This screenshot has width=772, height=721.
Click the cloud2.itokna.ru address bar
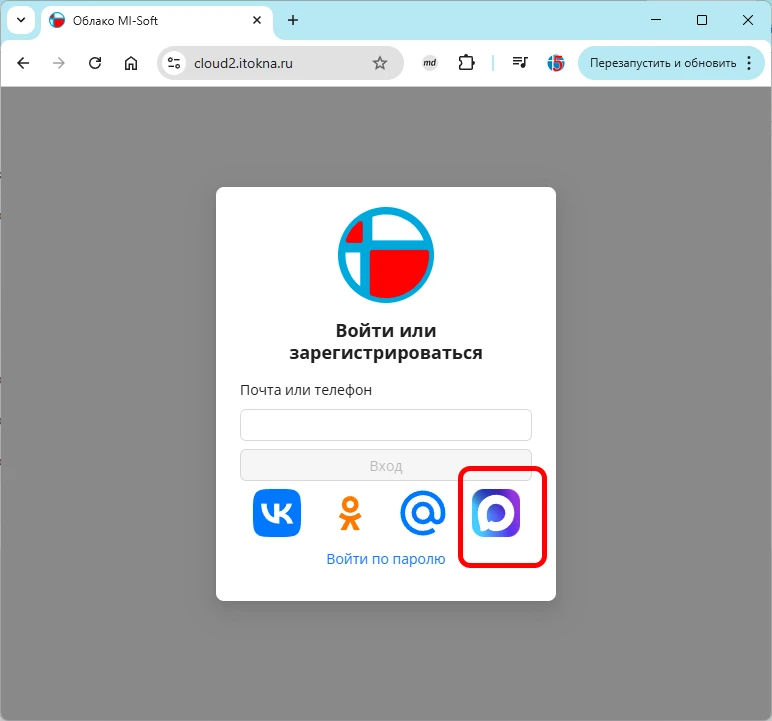[x=281, y=63]
